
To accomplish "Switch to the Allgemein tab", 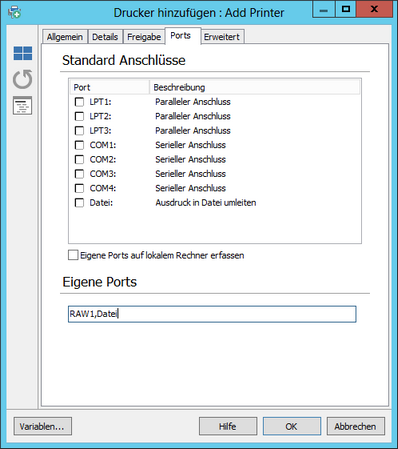I will click(x=65, y=37).
